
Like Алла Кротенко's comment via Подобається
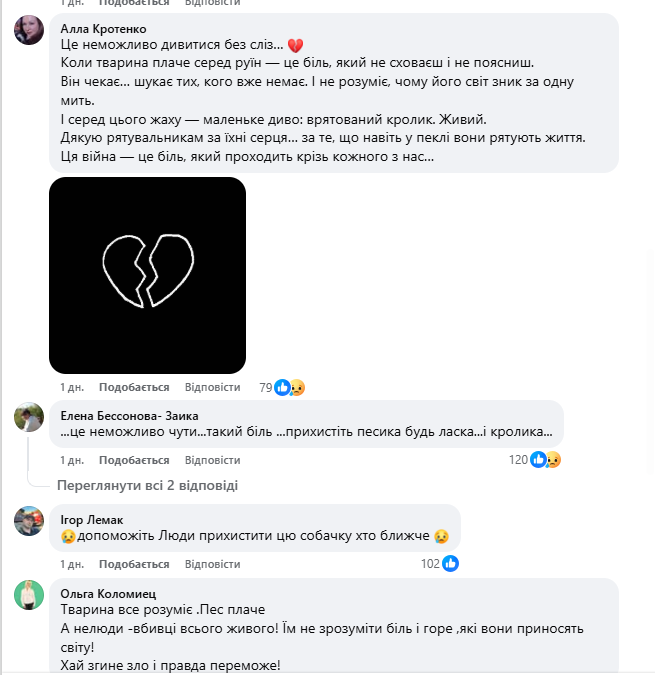tap(134, 387)
